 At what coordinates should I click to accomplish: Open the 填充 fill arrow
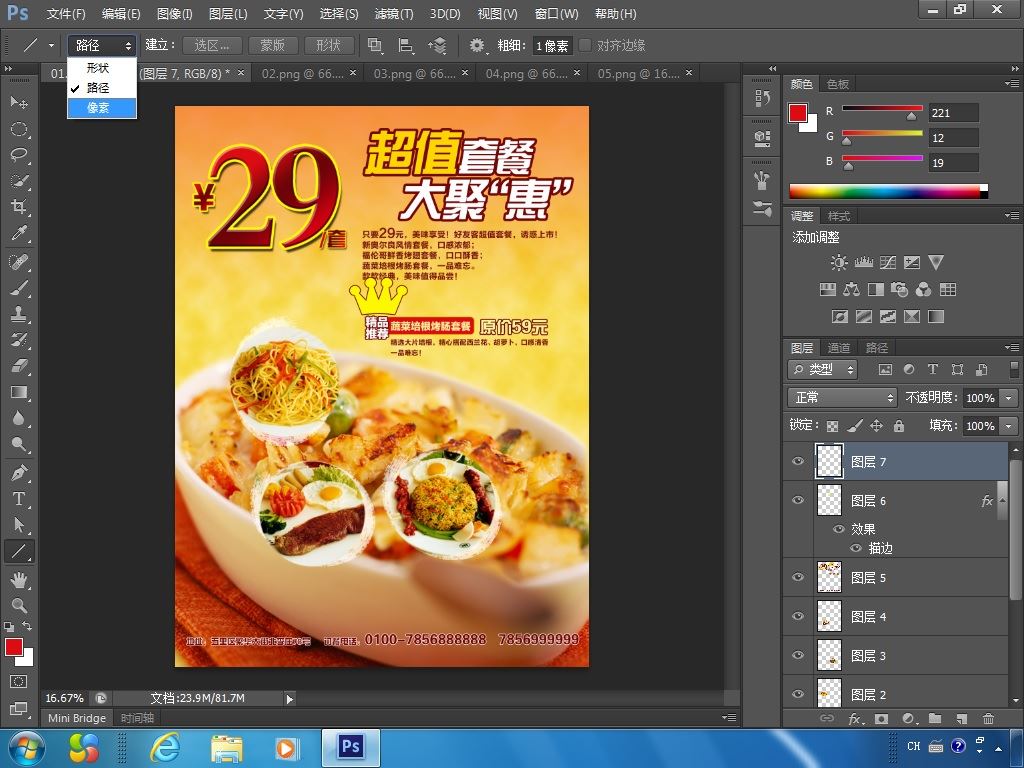(x=1010, y=426)
